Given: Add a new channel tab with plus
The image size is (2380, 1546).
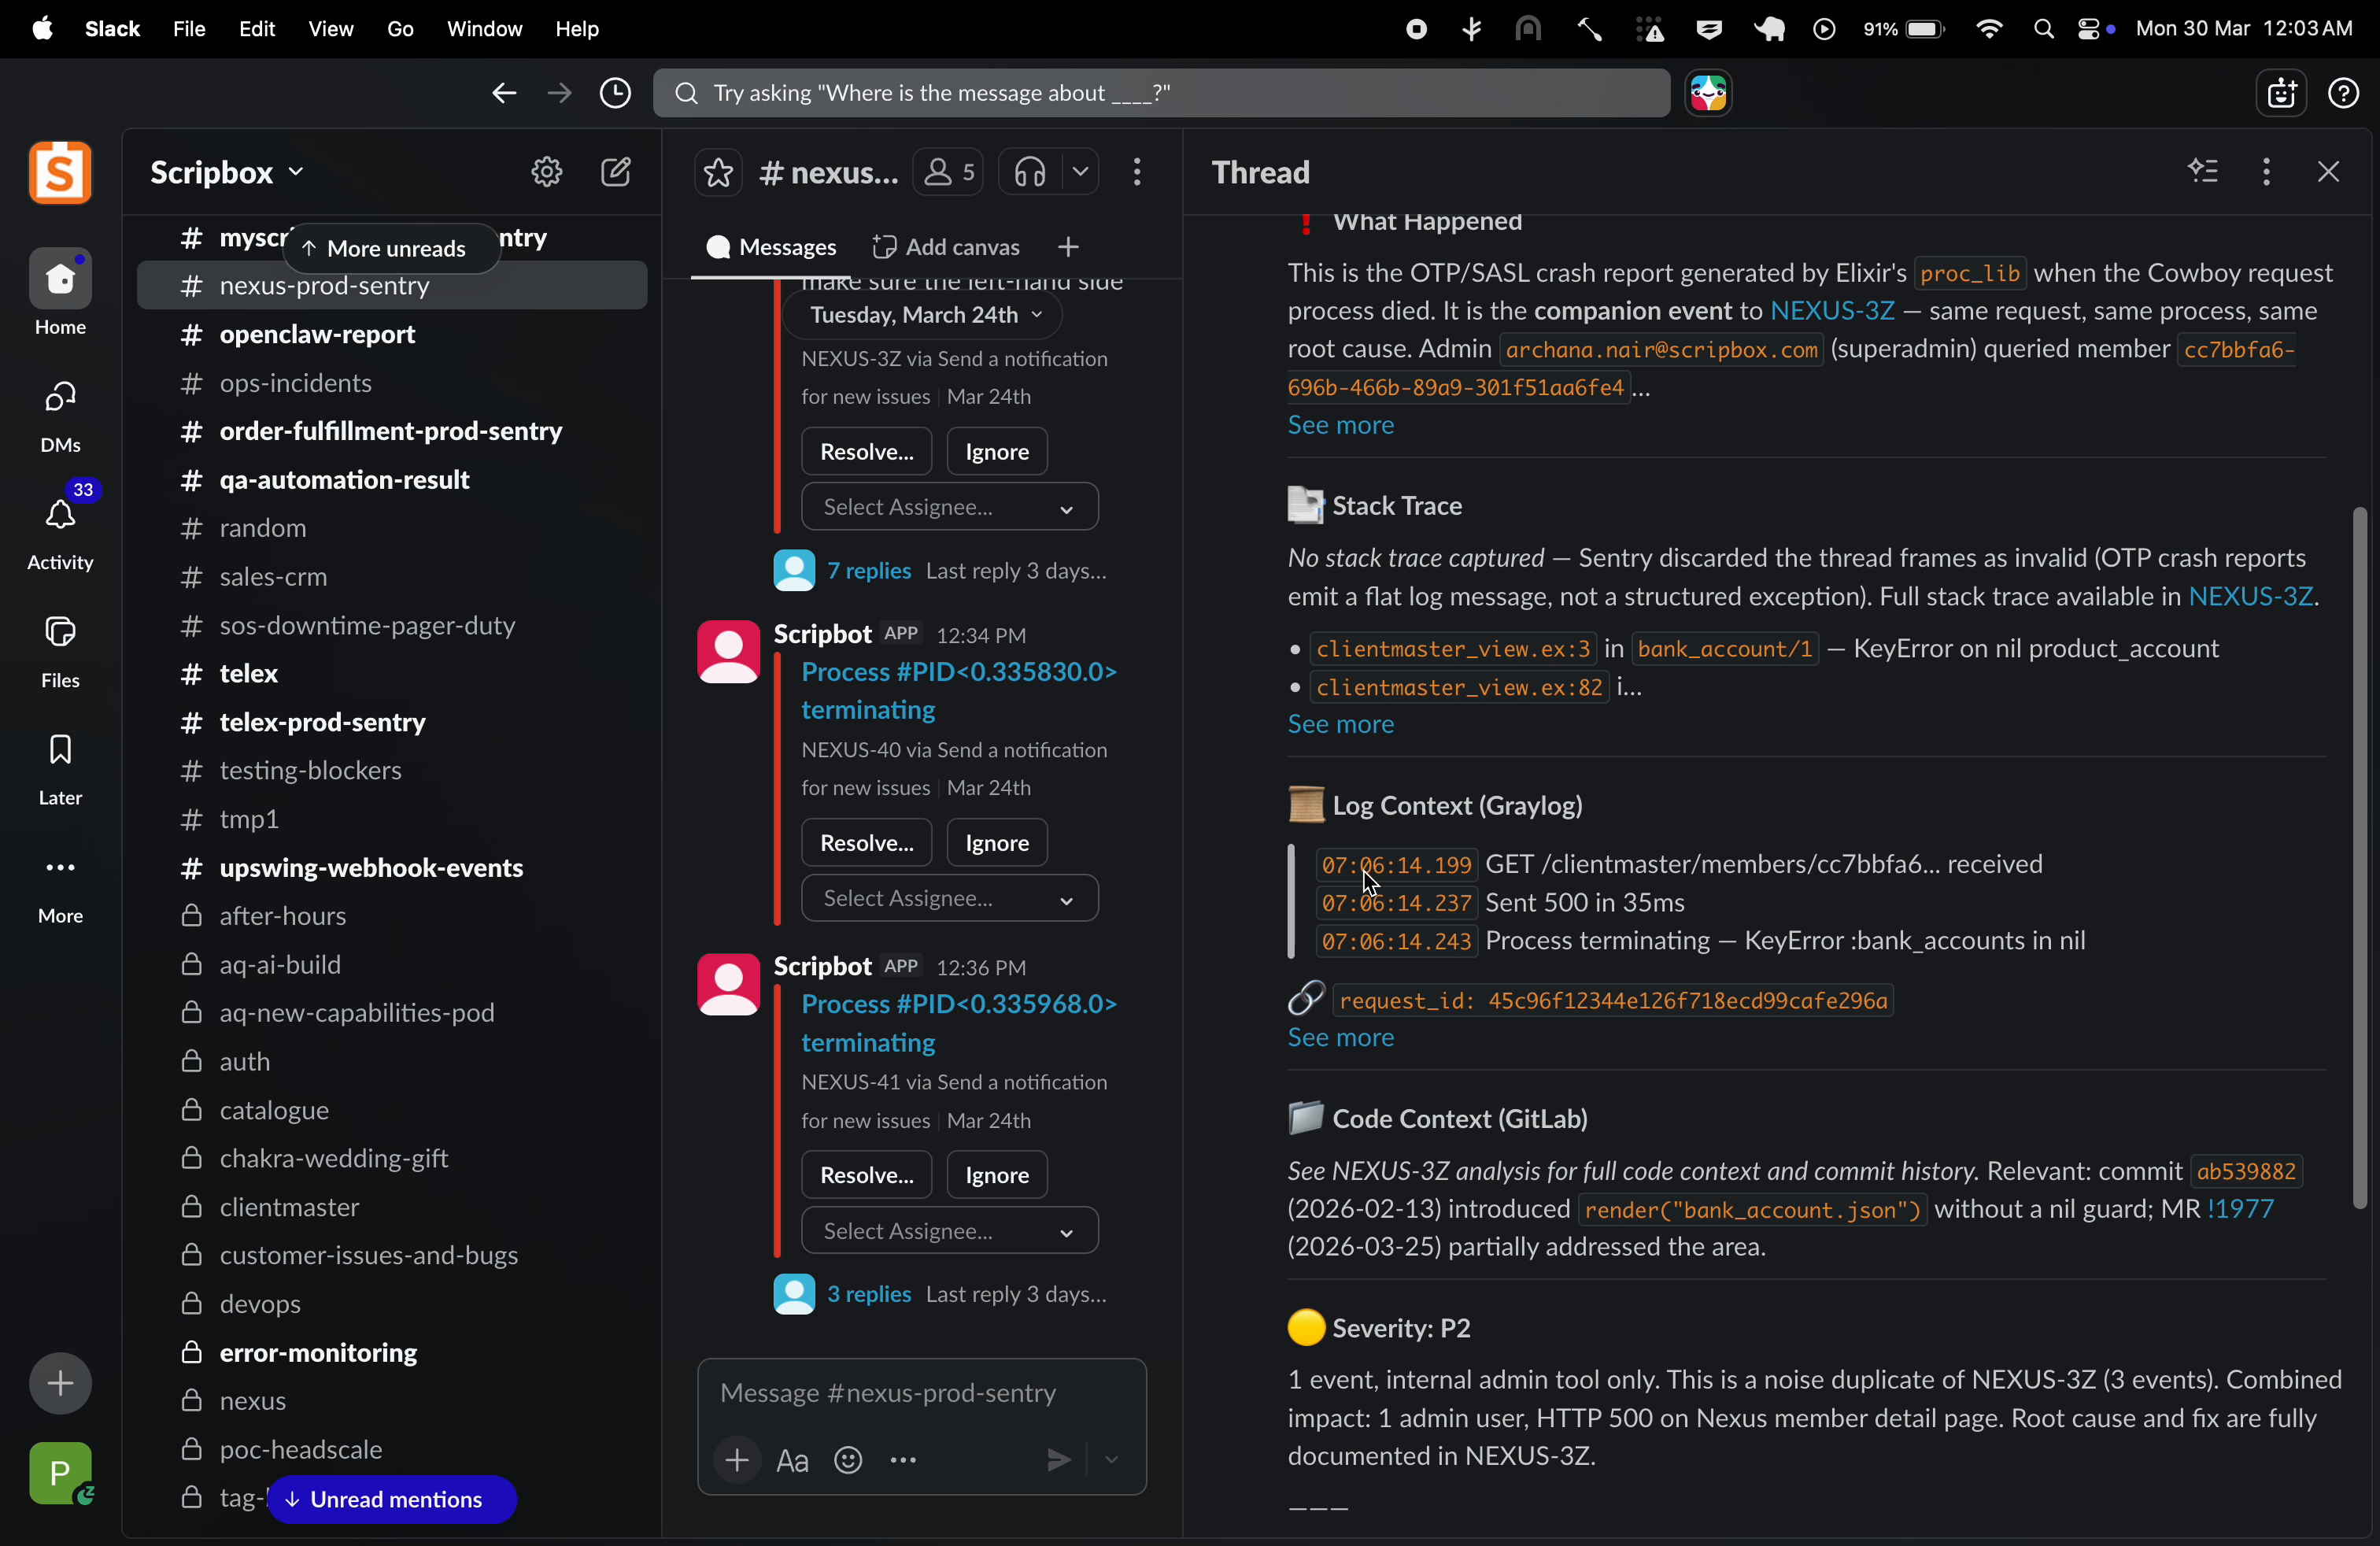Looking at the screenshot, I should (x=1068, y=247).
